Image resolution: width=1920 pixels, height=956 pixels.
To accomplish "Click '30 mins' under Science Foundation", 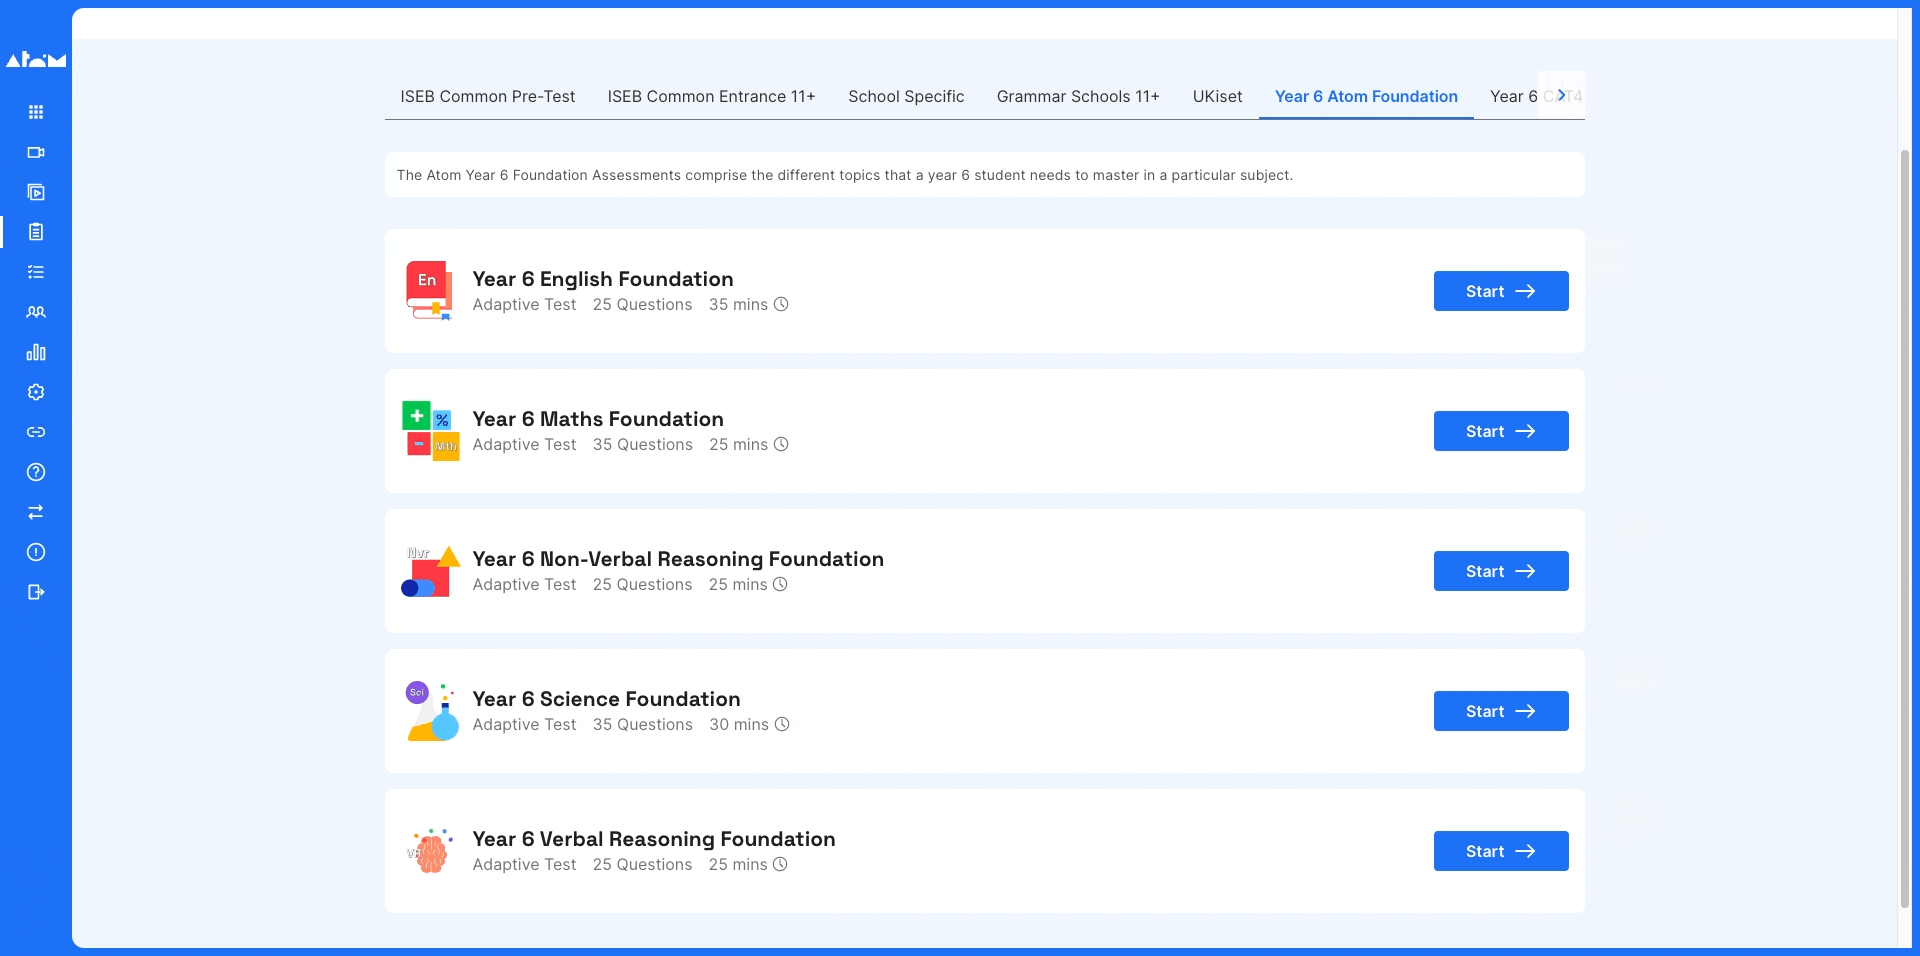I will 739,724.
